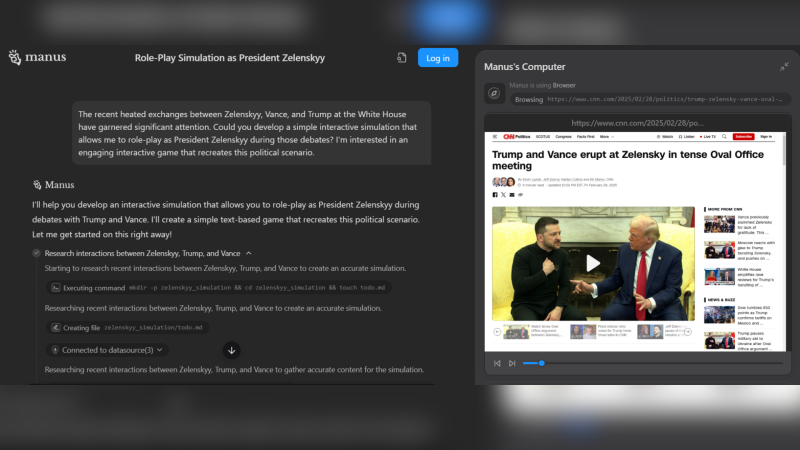Screen dimensions: 800x450
Task: Click the Manus avatar icon above the reply
Action: [x=37, y=185]
